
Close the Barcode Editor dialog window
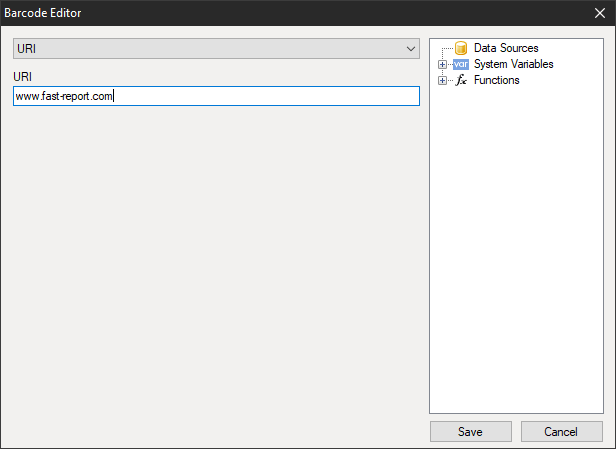click(598, 13)
